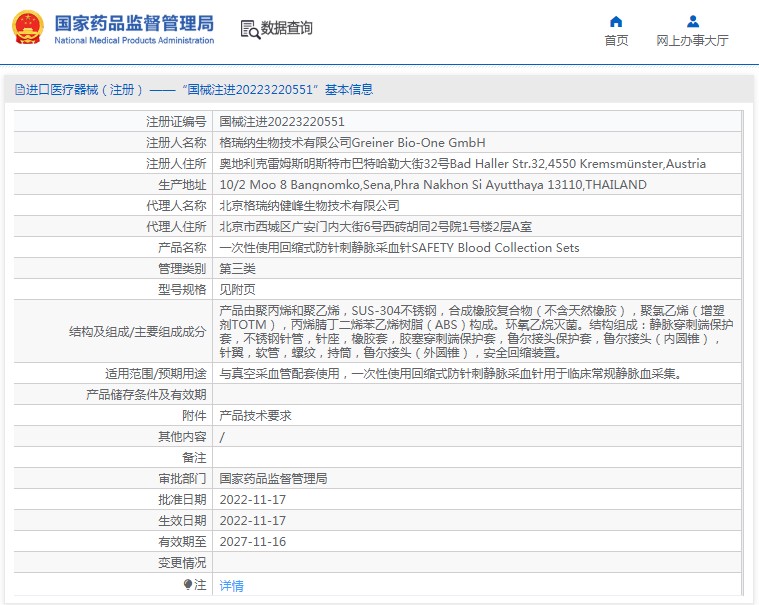Image resolution: width=759 pixels, height=605 pixels.
Task: Click the 管理类别 row label
Action: [182, 269]
